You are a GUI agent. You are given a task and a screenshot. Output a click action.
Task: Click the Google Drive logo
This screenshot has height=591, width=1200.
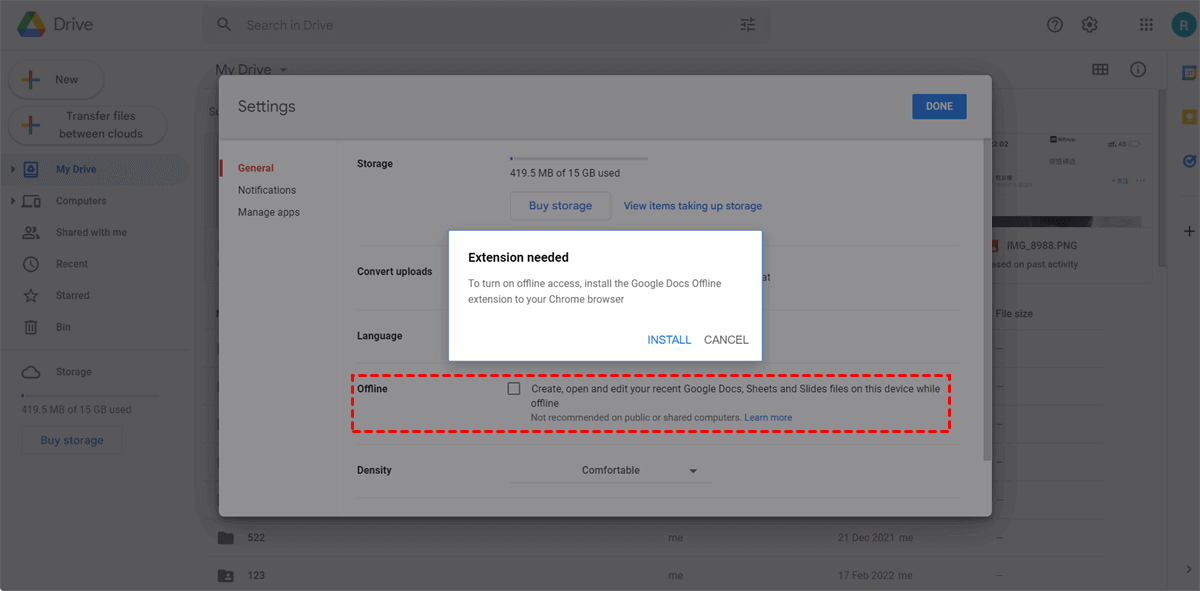31,25
